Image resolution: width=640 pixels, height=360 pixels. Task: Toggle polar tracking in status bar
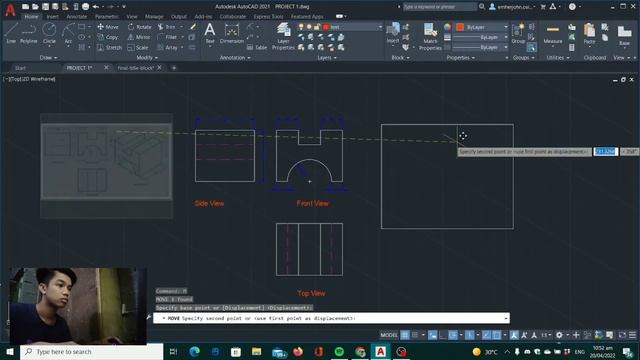coord(453,335)
